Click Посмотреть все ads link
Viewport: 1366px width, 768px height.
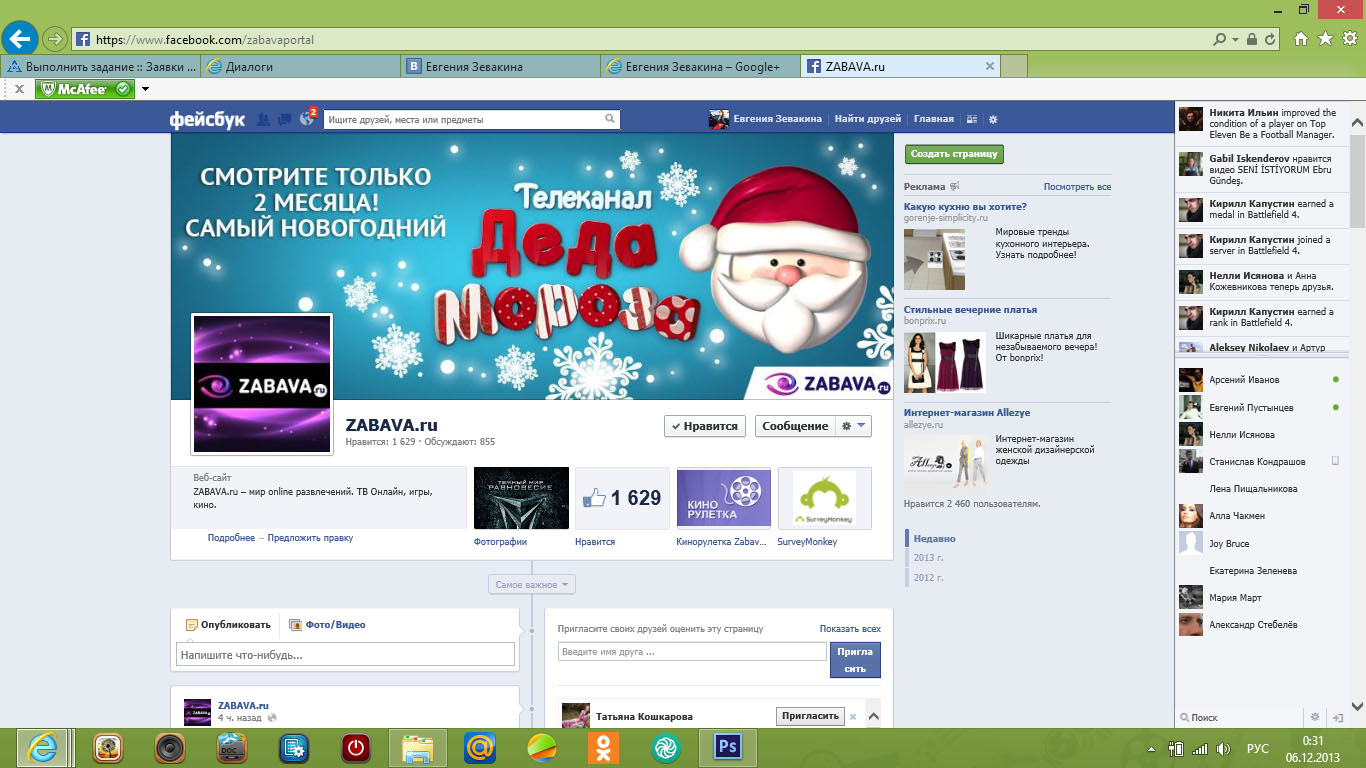(x=1077, y=187)
